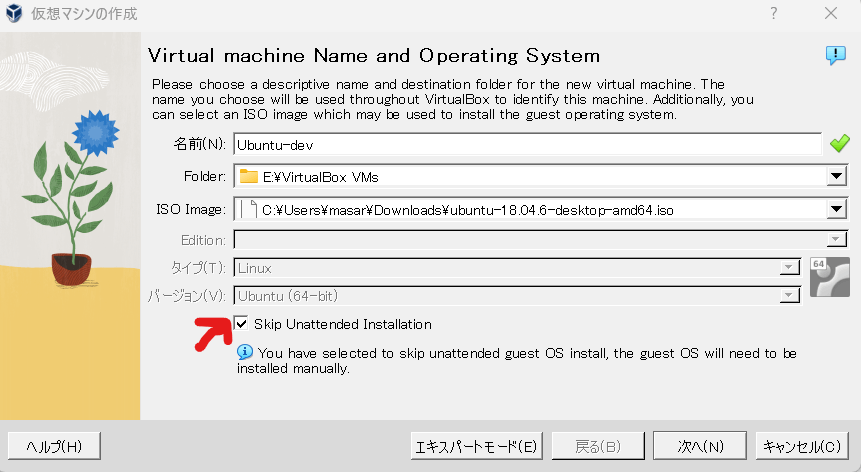This screenshot has height=472, width=861.
Task: Click the ヘルプ(H) help button
Action: coord(54,446)
